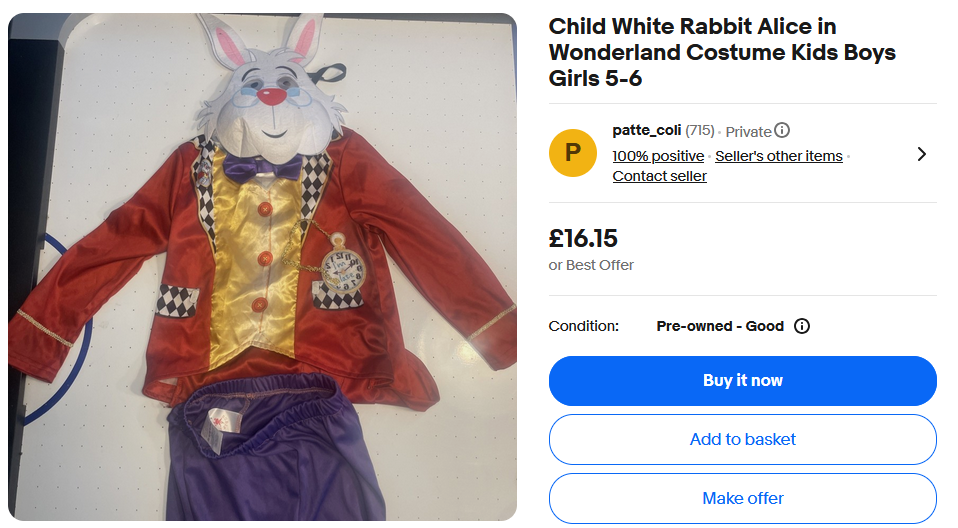Click the Pre-owned - Good condition text

tap(720, 326)
